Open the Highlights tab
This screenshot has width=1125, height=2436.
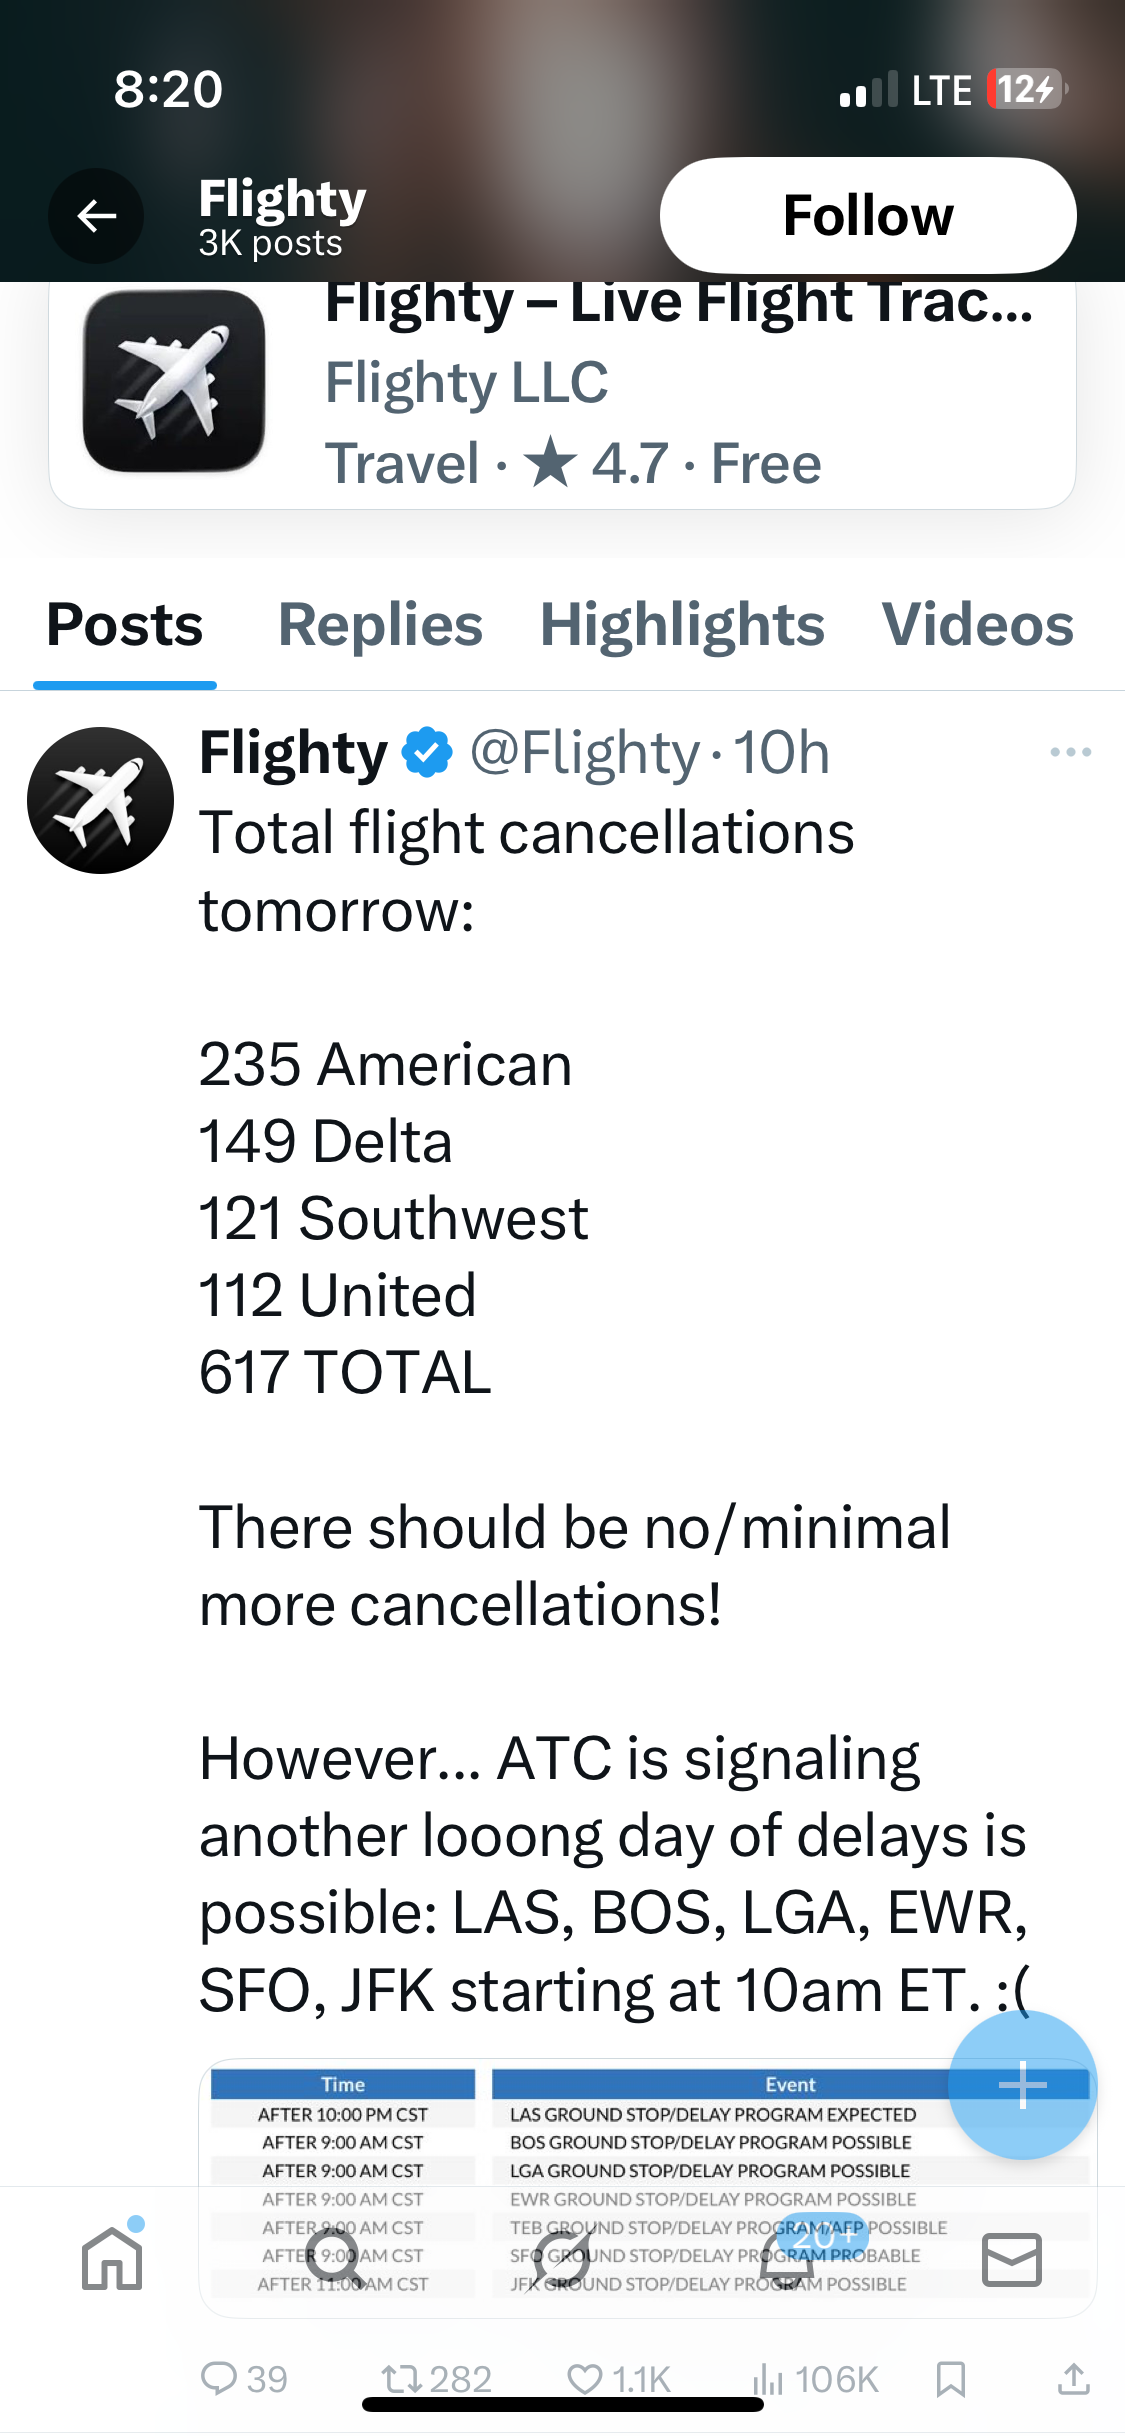(682, 625)
